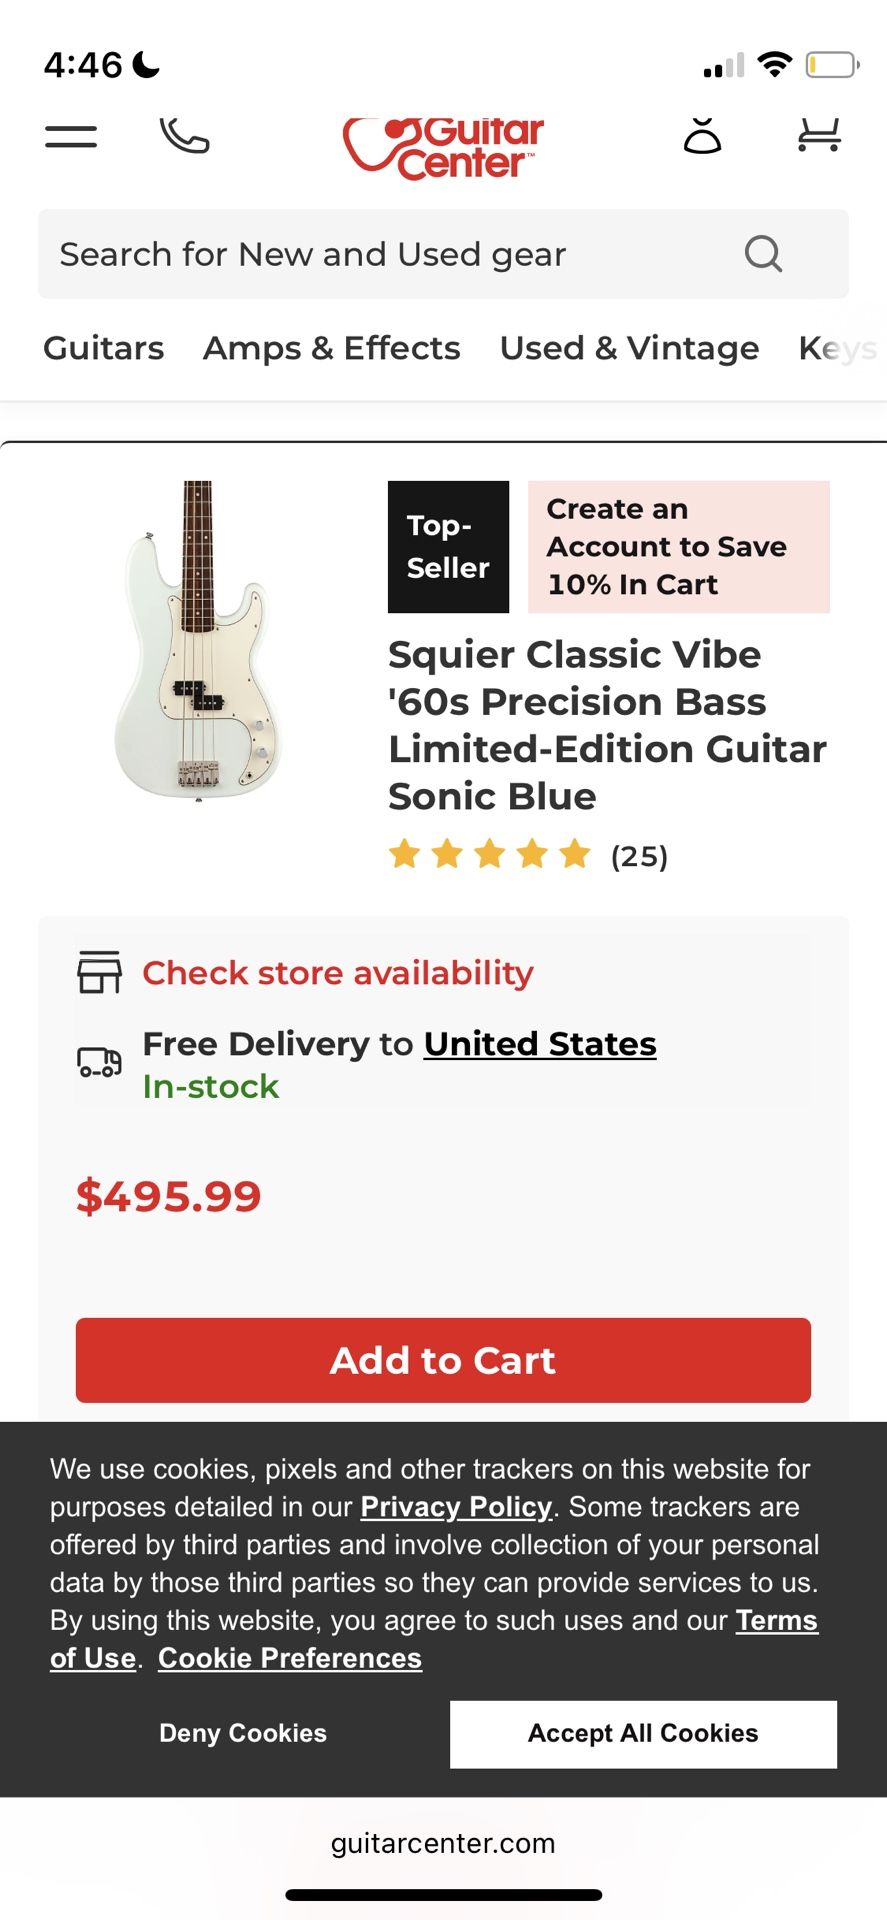Select Amps & Effects category
887x1920 pixels.
coord(332,348)
